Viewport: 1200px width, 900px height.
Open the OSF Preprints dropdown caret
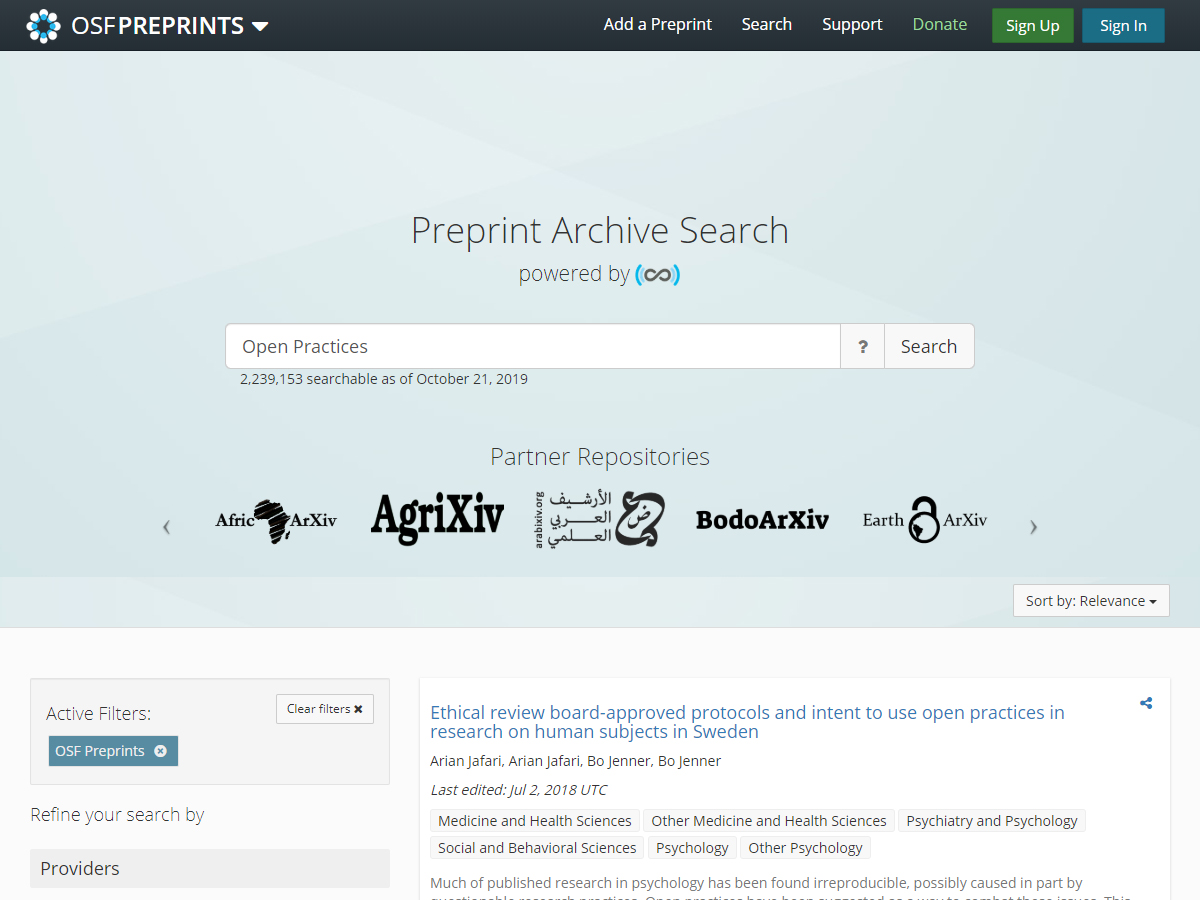click(260, 27)
